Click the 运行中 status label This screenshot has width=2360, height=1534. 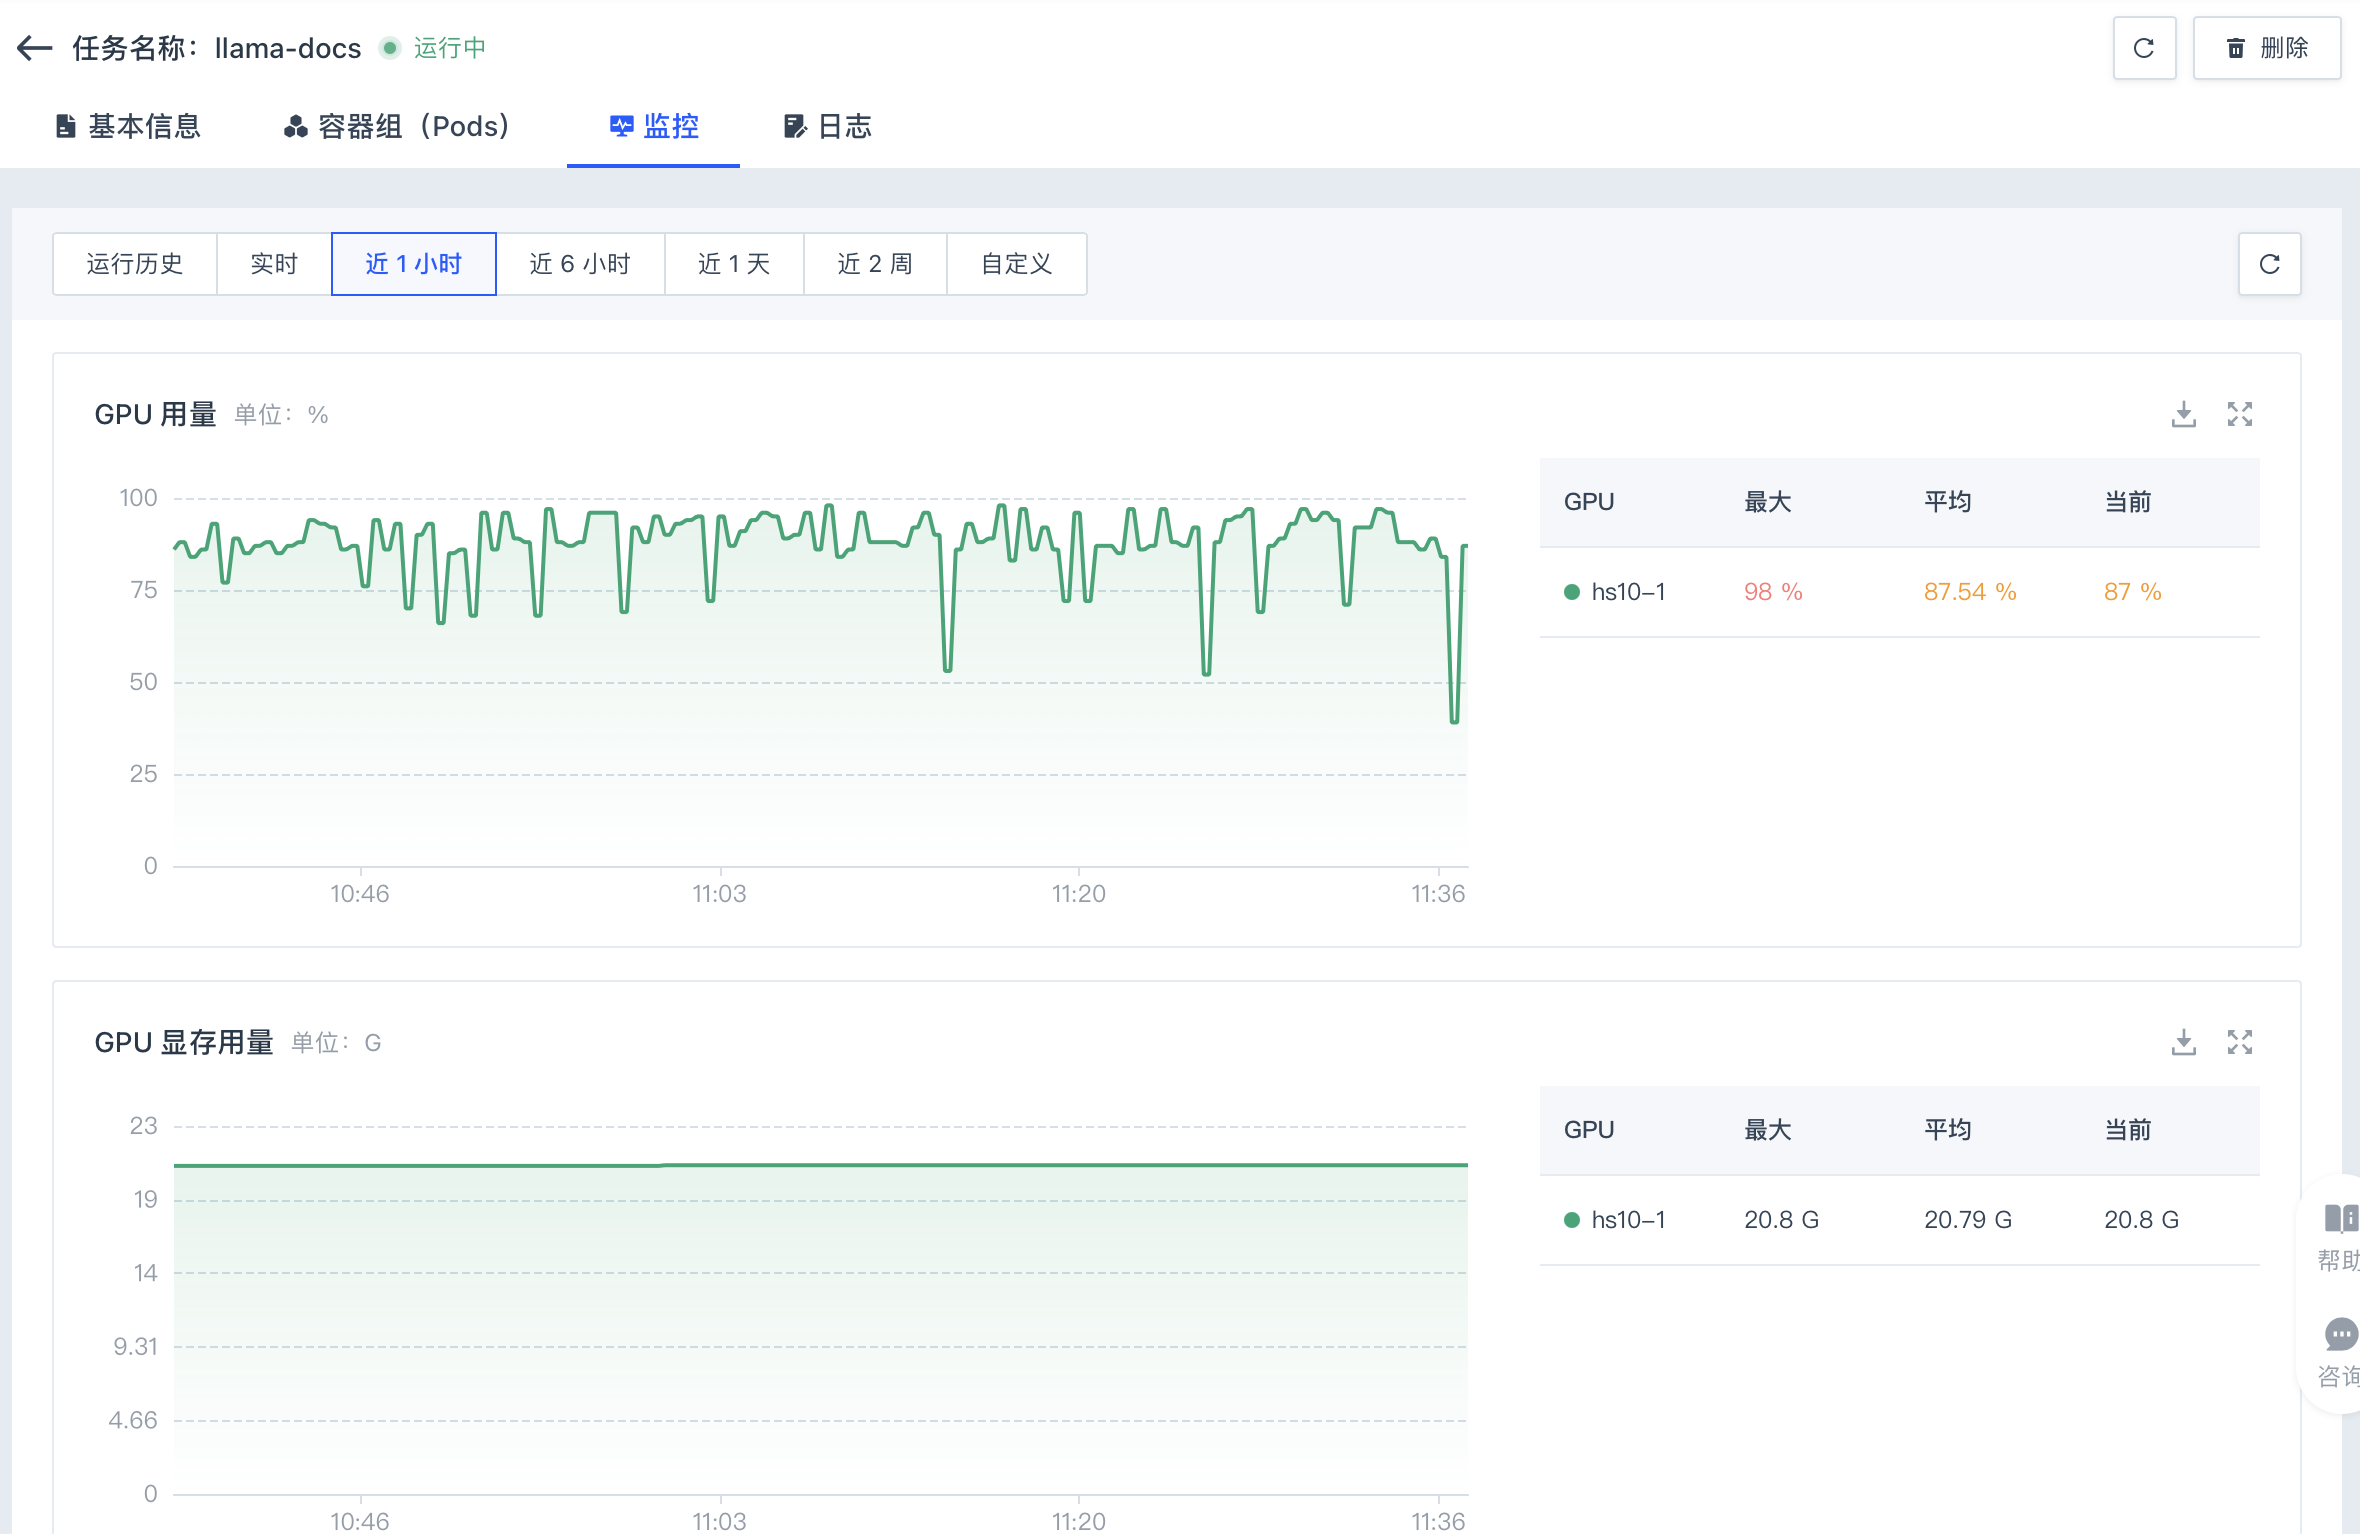pos(449,48)
